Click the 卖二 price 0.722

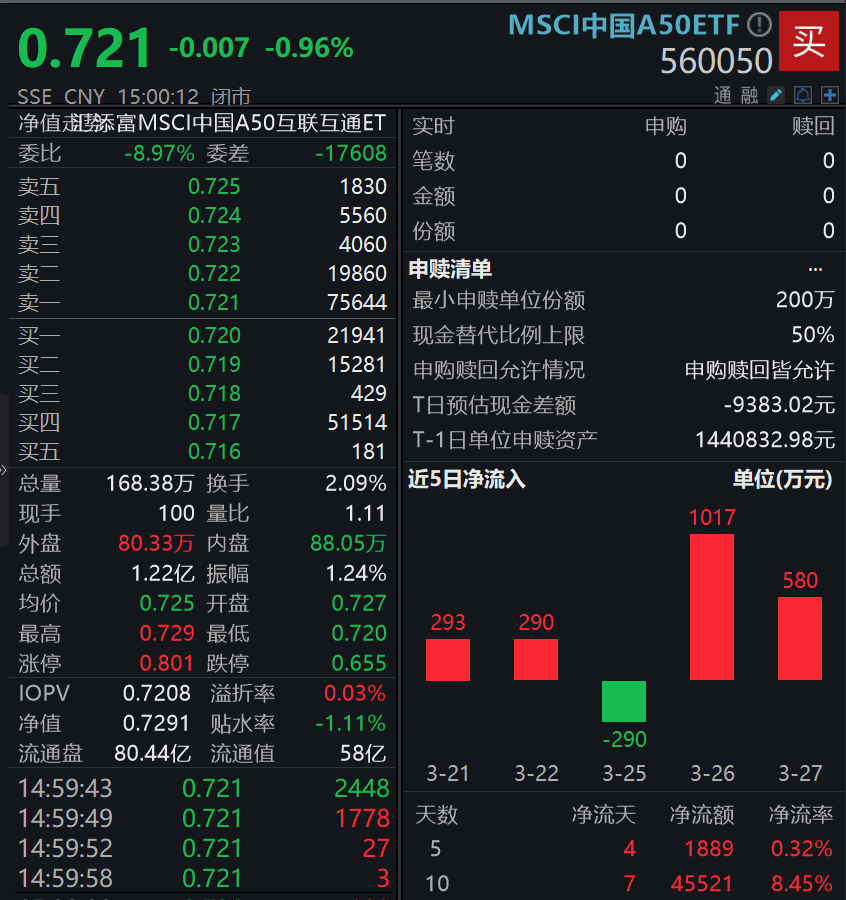(x=214, y=273)
